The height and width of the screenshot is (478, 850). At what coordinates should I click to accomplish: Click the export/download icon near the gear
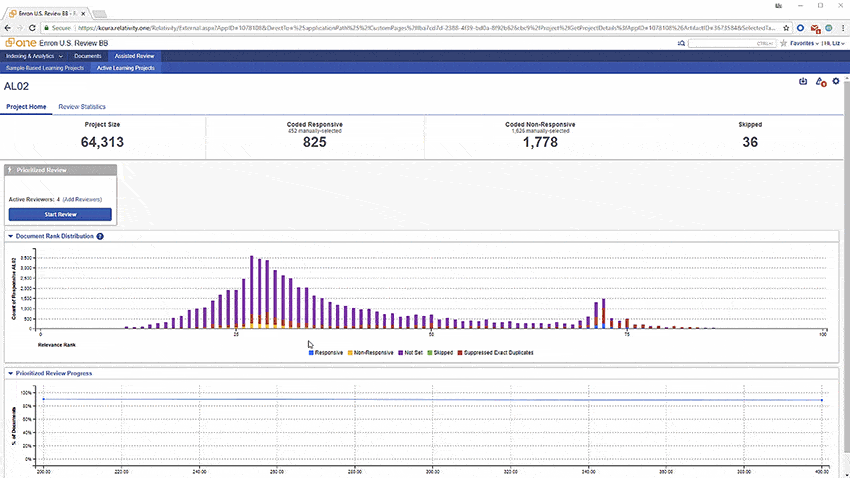pyautogui.click(x=802, y=81)
